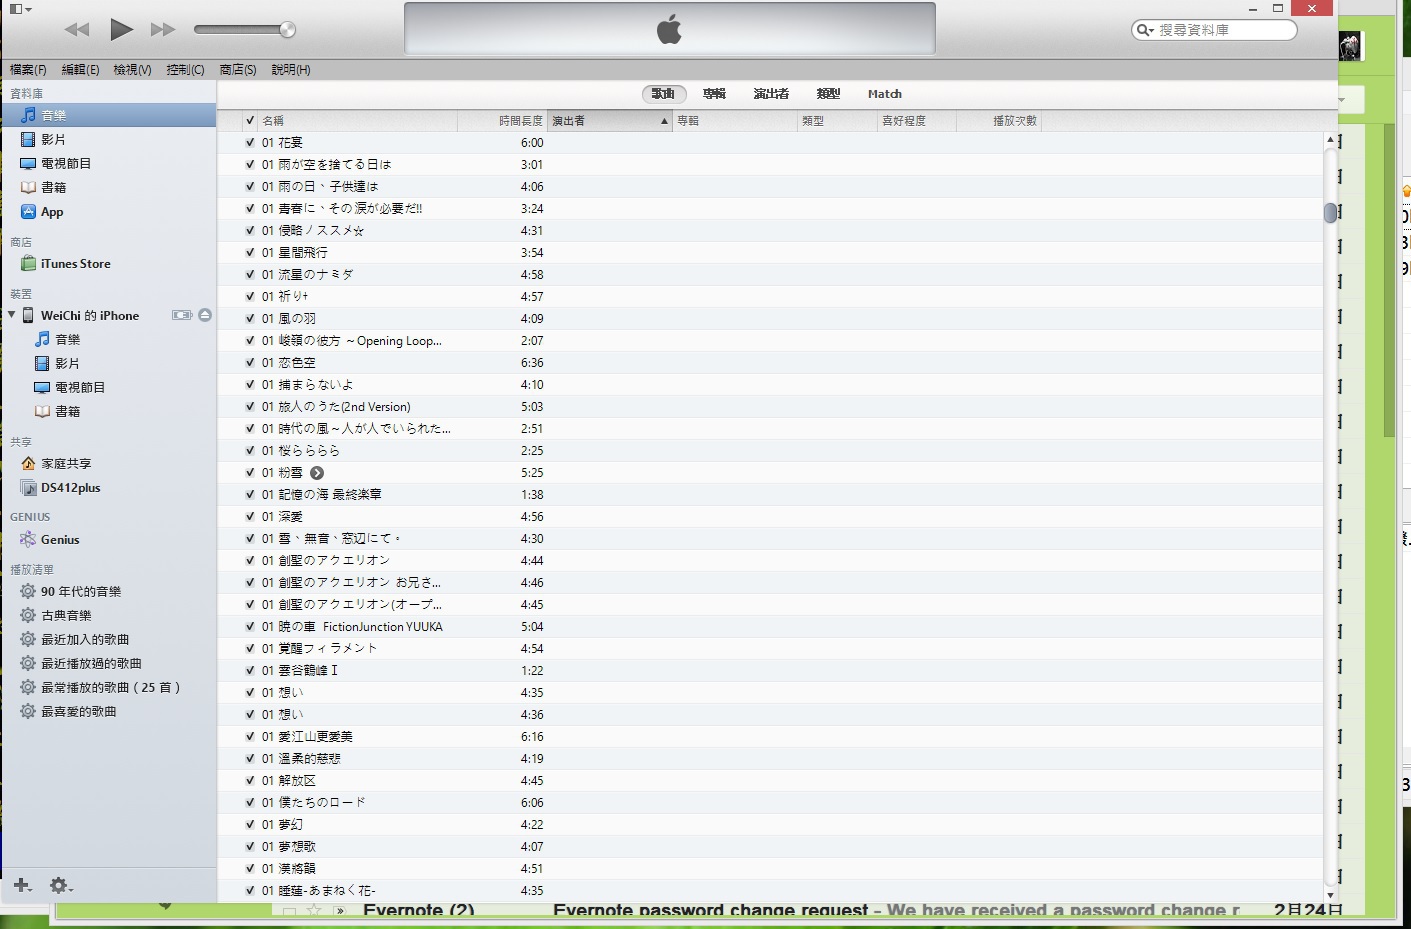Open the arrow next to 粉雪
The height and width of the screenshot is (929, 1411).
(x=317, y=473)
